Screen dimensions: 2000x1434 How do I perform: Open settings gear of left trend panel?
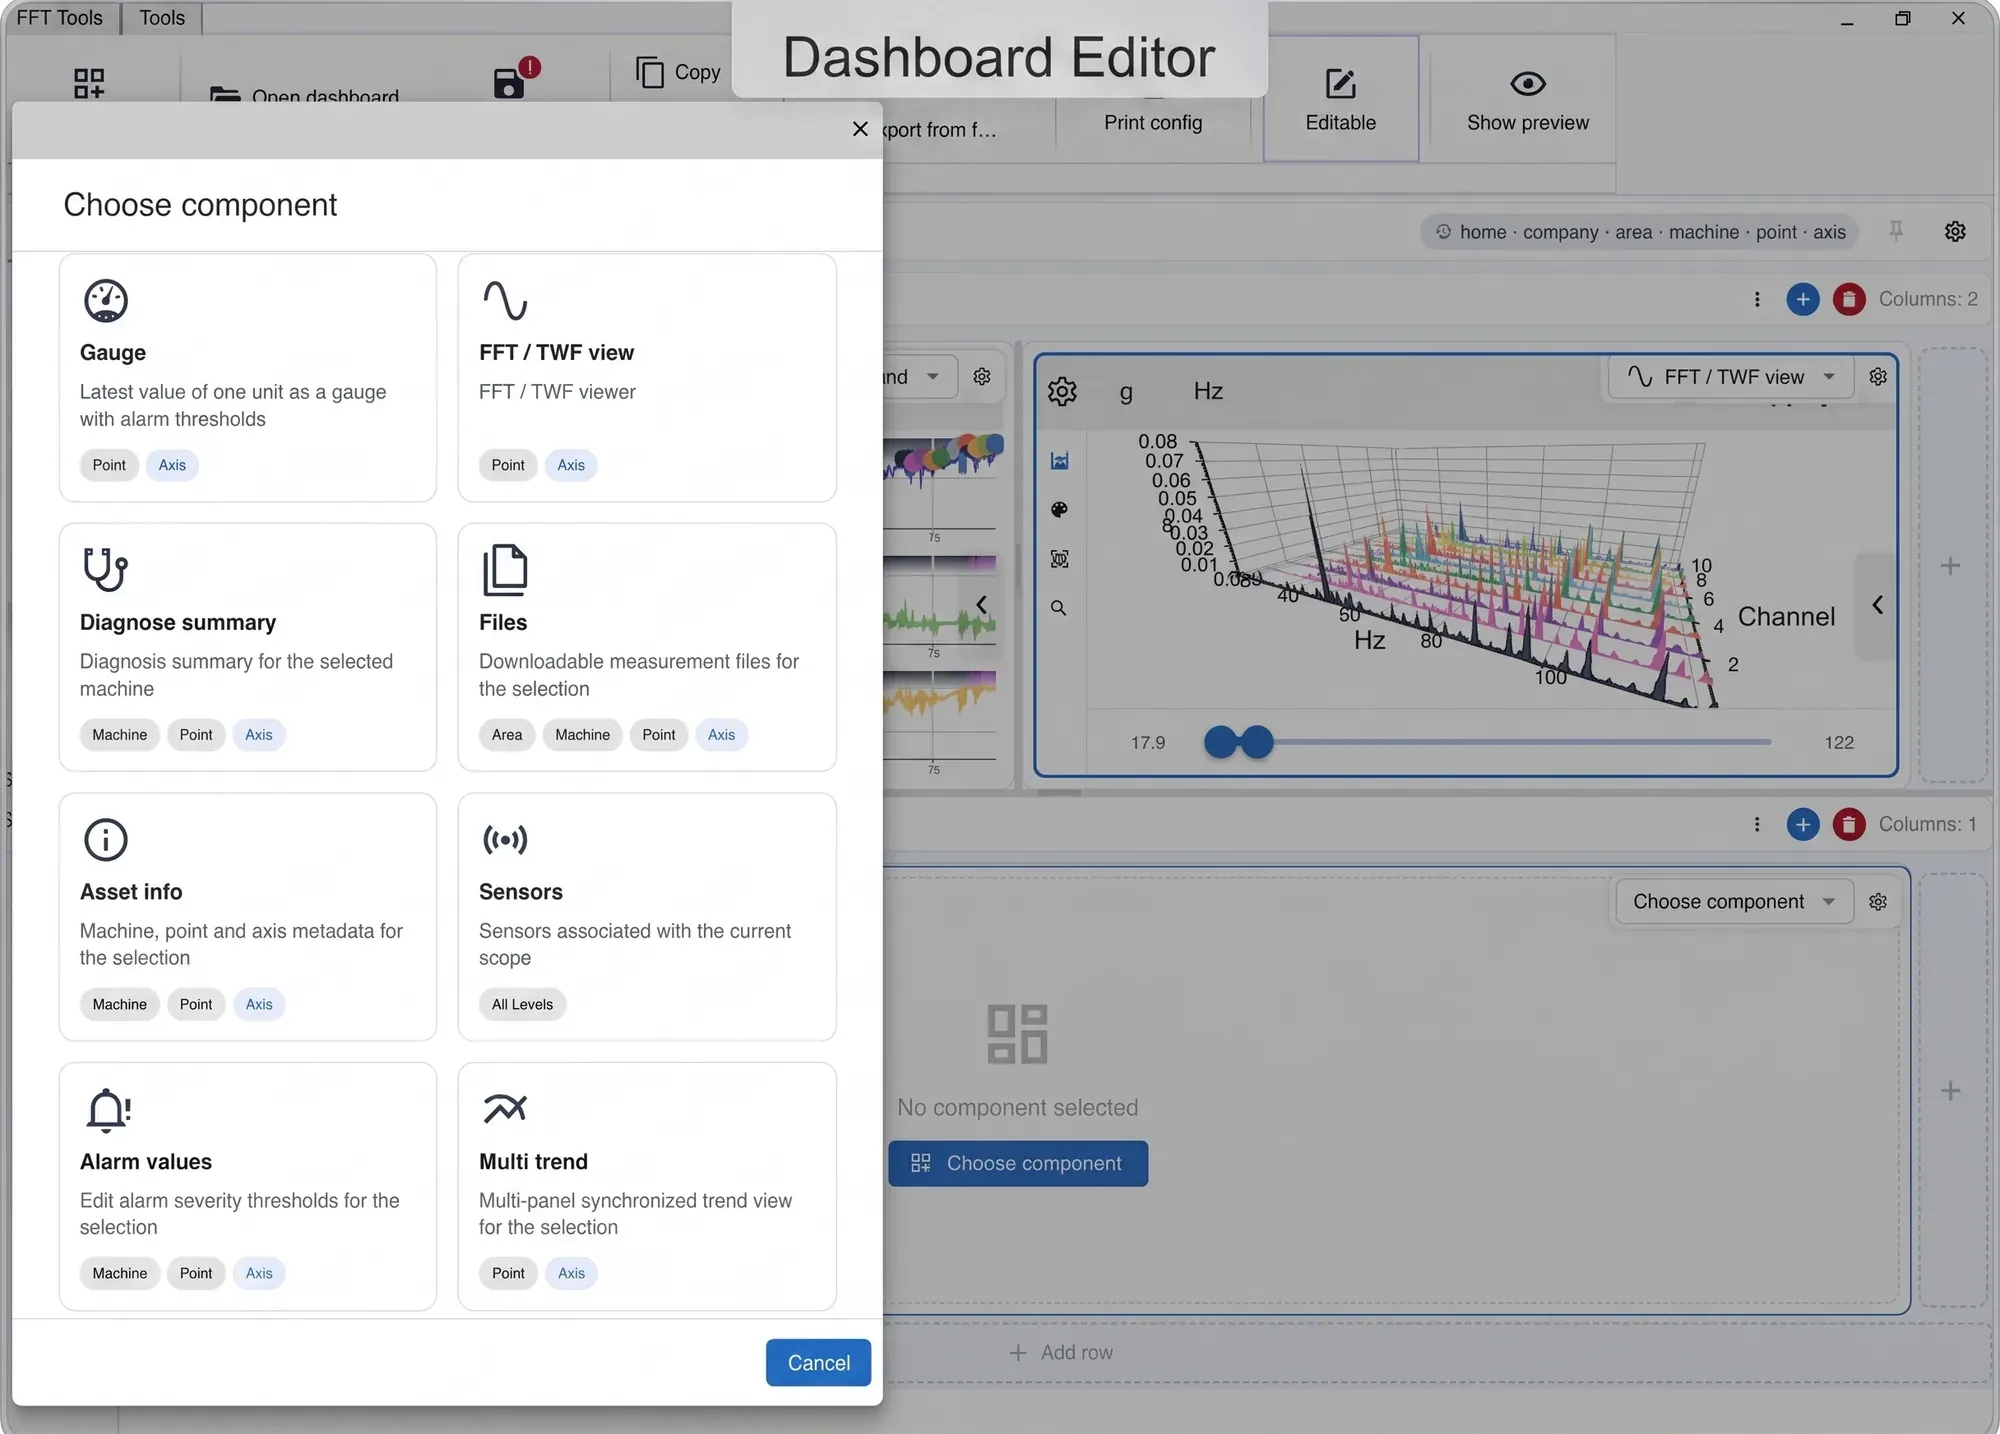pyautogui.click(x=982, y=377)
